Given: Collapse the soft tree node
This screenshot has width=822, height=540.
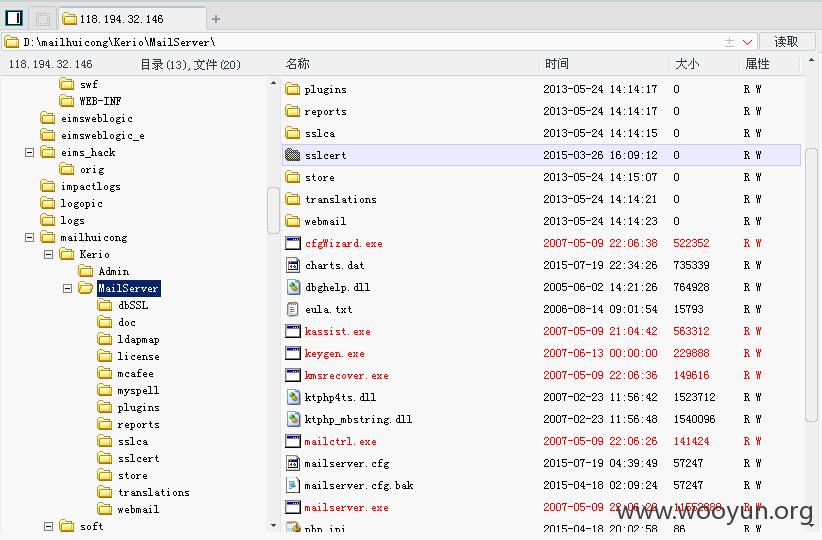Looking at the screenshot, I should pos(49,526).
